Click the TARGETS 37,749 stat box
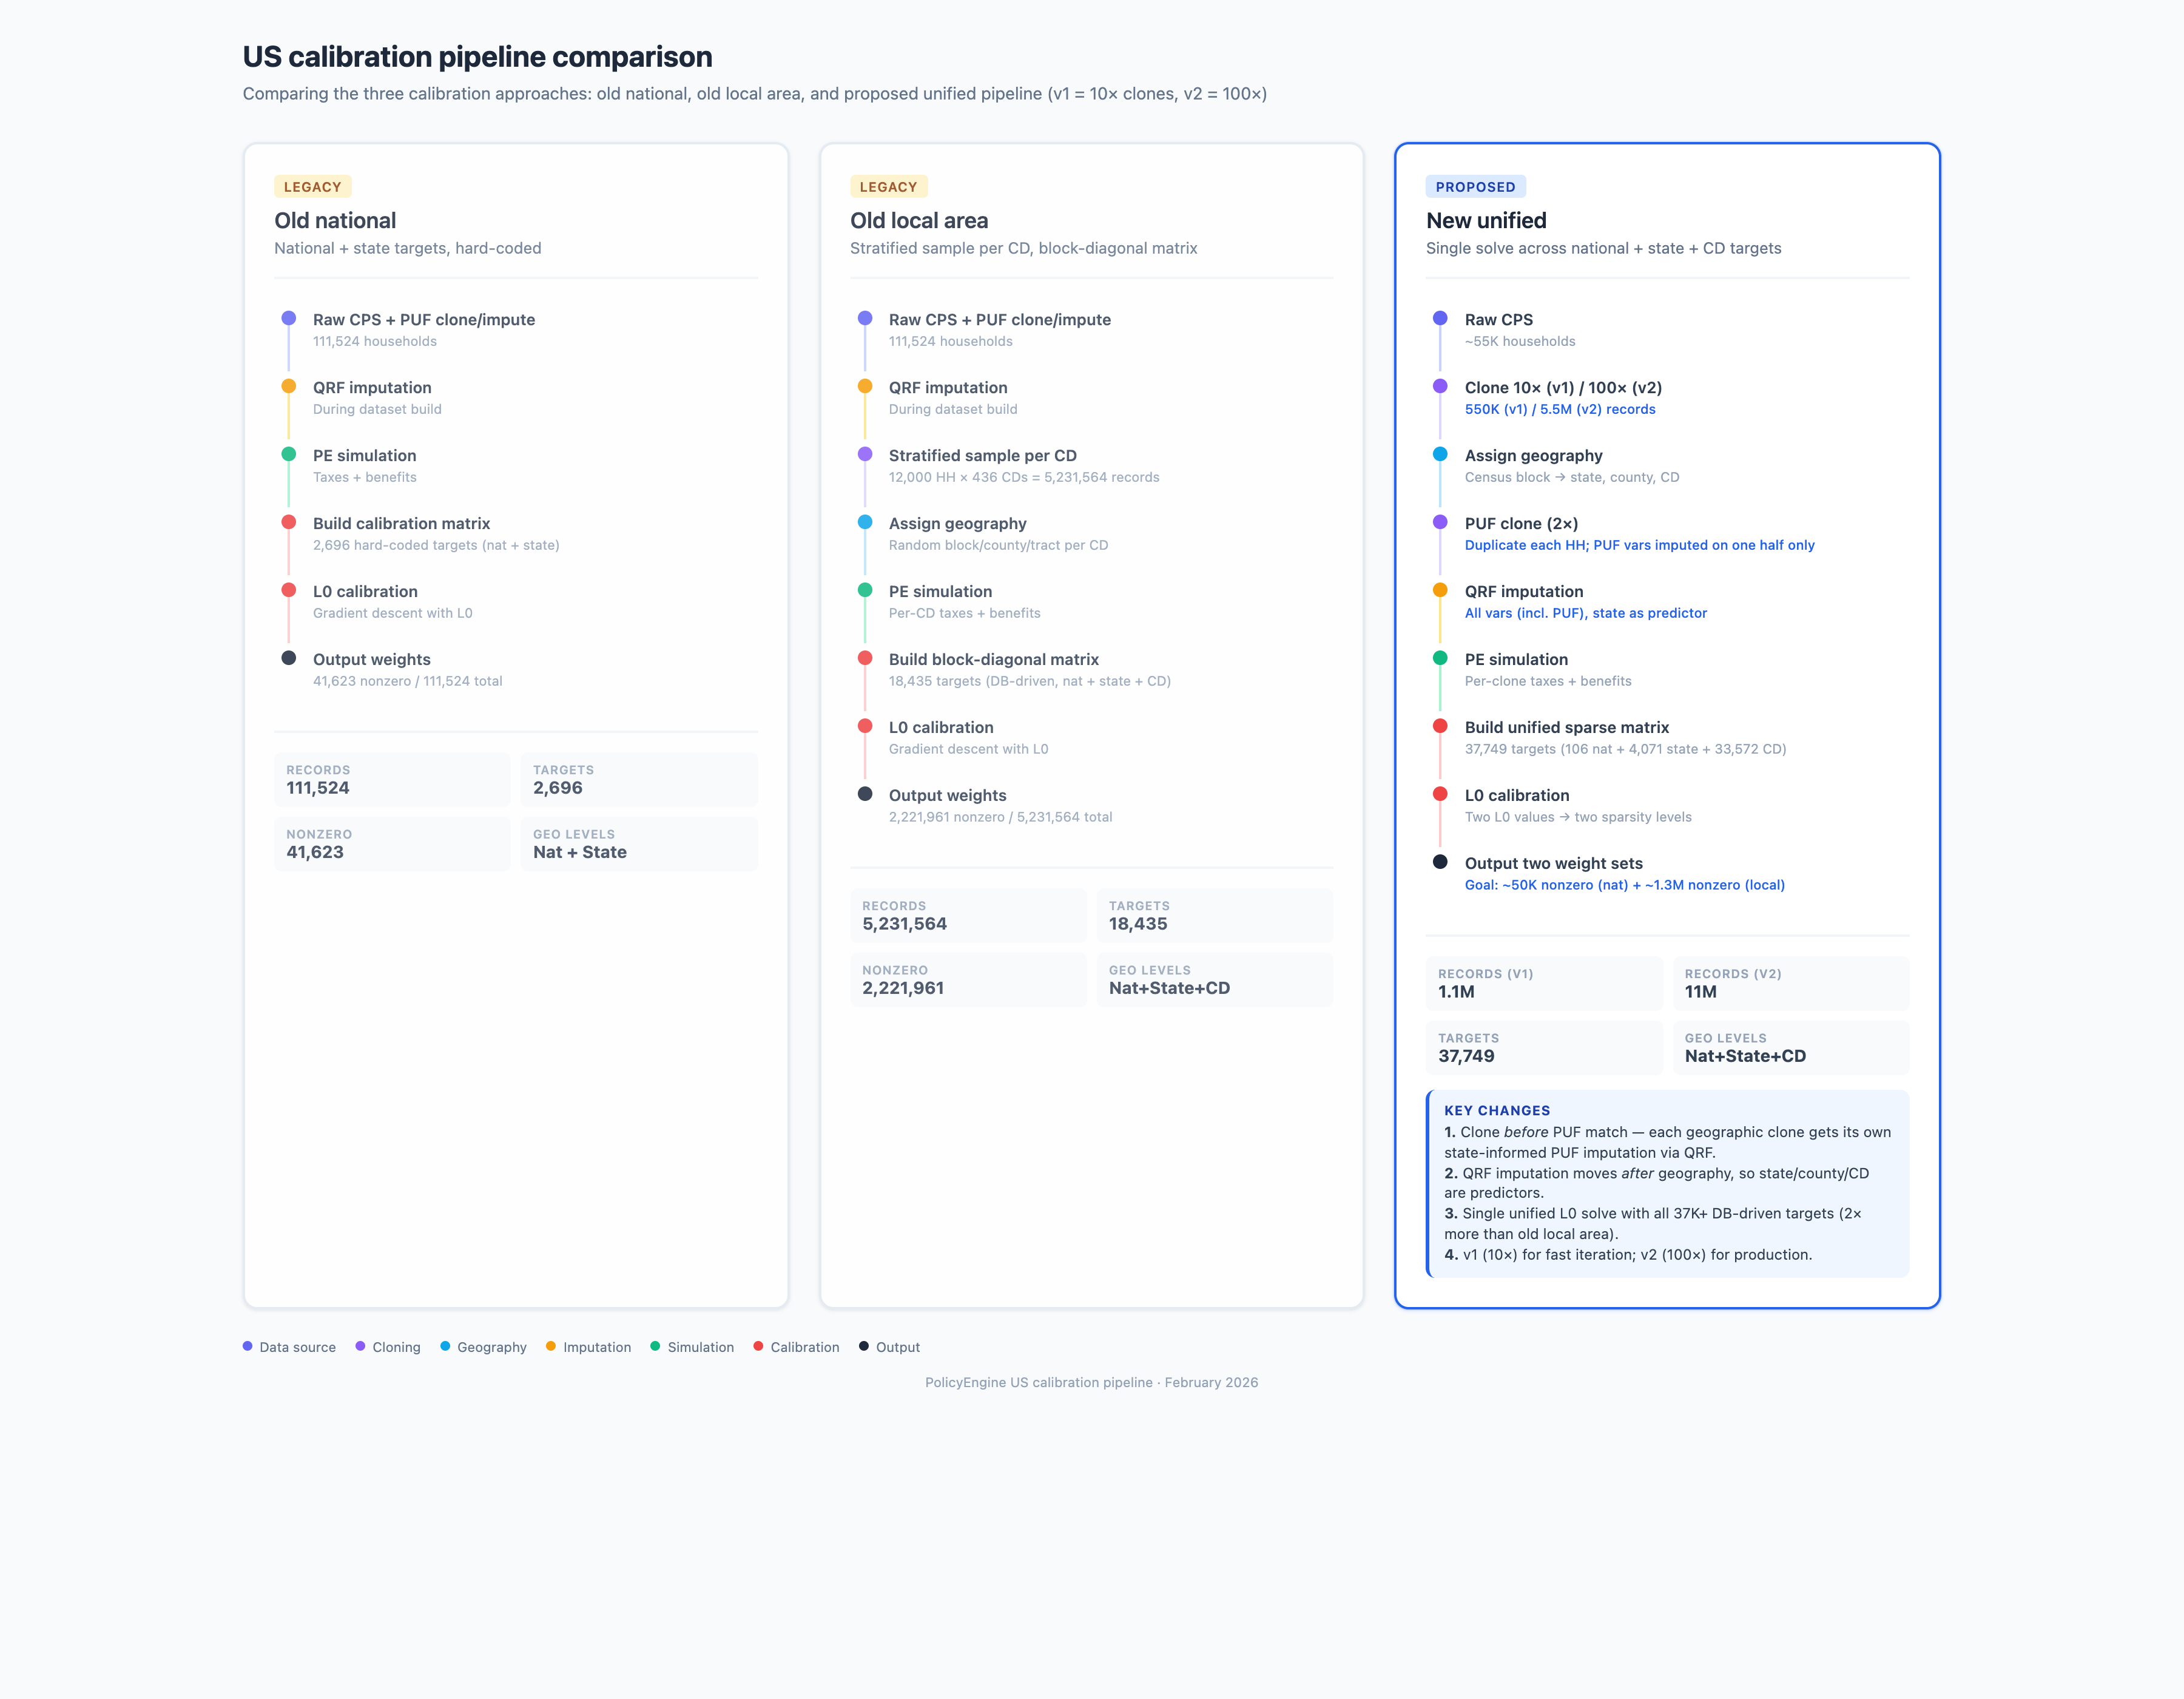This screenshot has width=2184, height=1699. point(1543,1047)
